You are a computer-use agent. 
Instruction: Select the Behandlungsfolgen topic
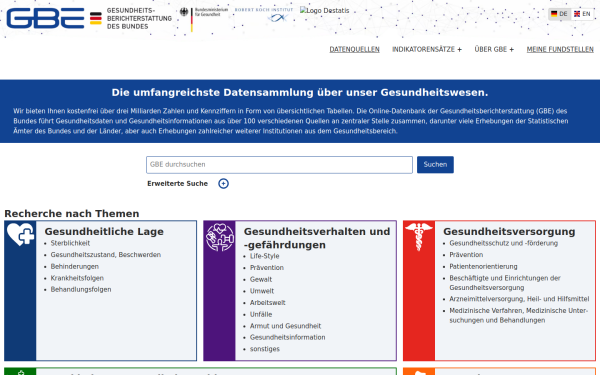click(x=81, y=290)
